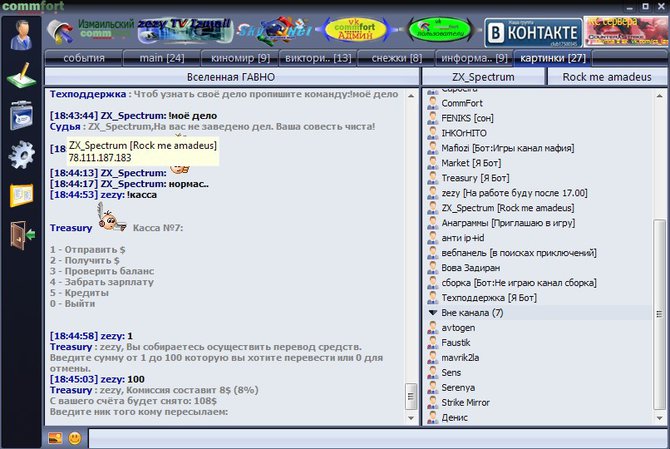670x449 pixels.
Task: Click the yellow notes icon in sidebar
Action: pos(20,194)
